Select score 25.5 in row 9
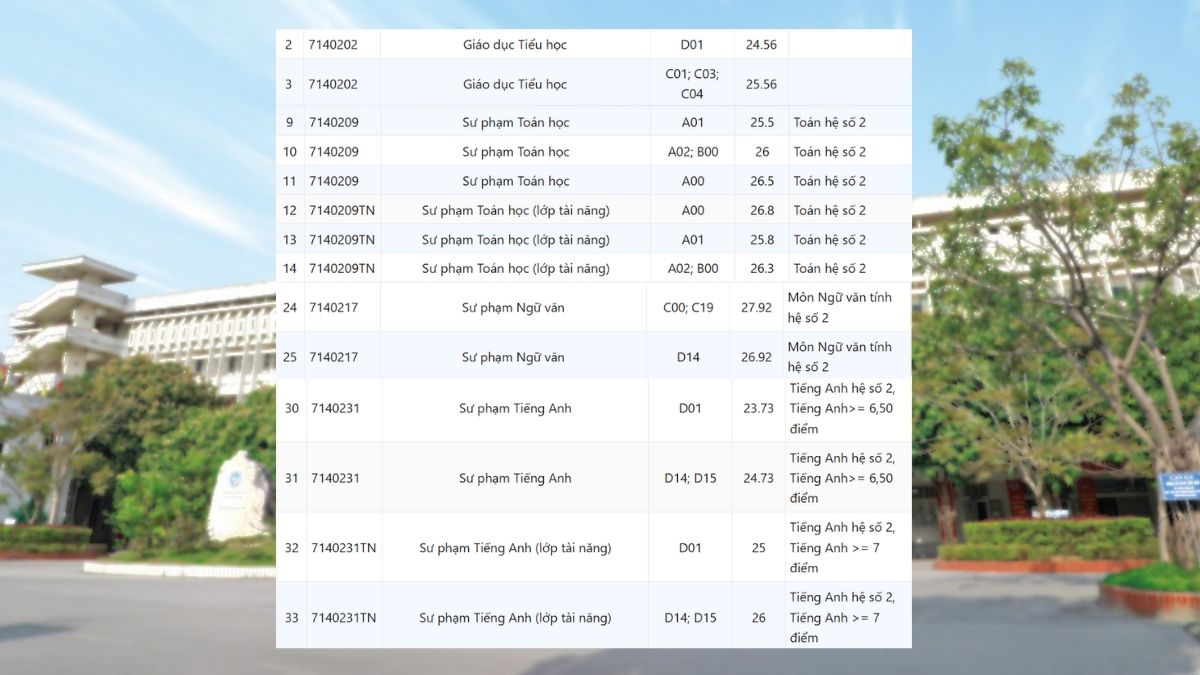This screenshot has height=675, width=1200. 761,123
